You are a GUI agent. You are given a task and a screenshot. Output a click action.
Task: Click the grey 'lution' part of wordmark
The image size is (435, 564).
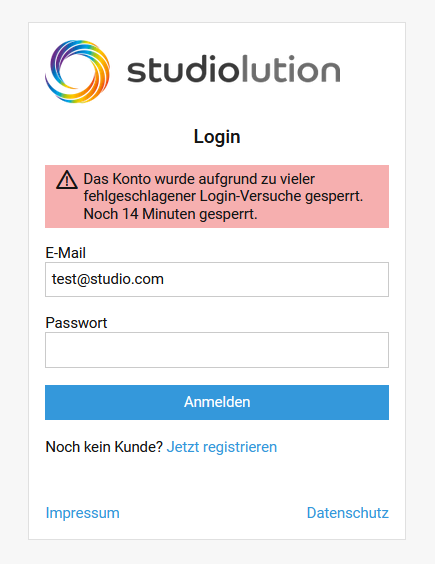point(290,69)
